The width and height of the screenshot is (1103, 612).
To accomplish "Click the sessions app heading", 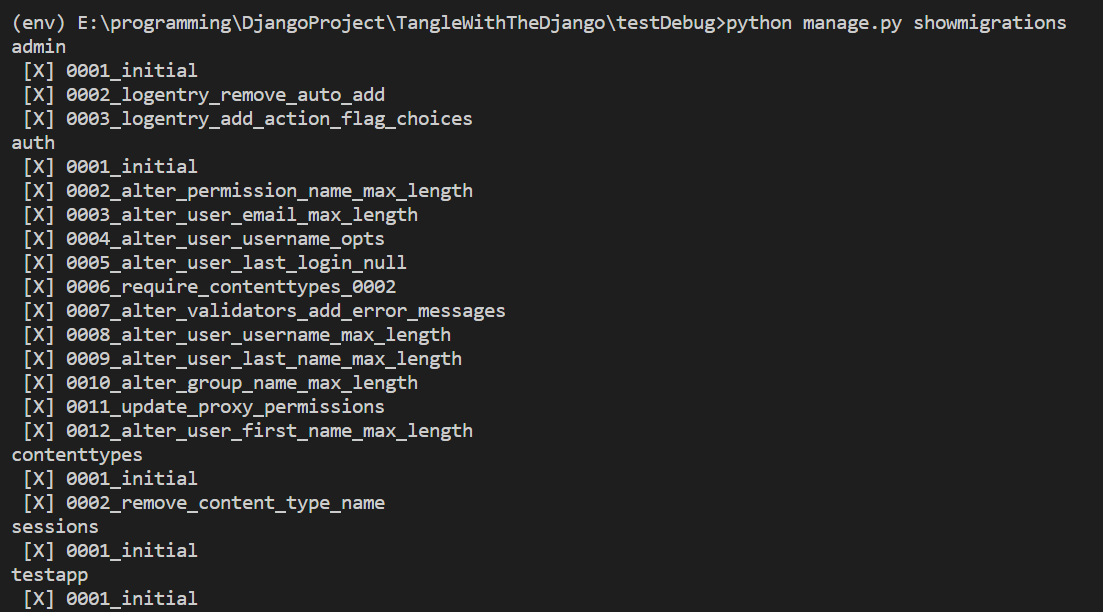I will (x=55, y=527).
